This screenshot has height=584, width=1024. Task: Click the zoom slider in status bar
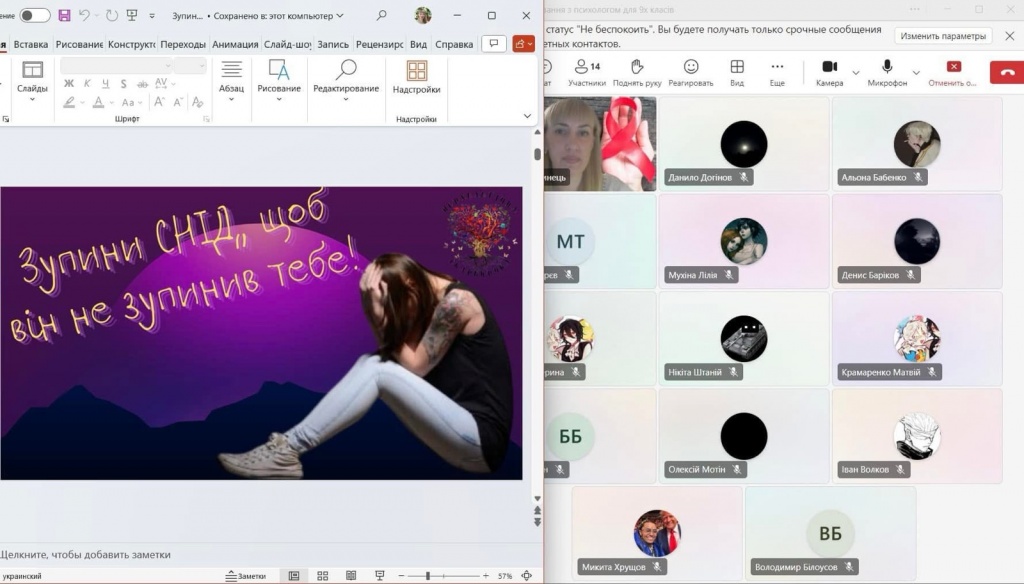(x=427, y=576)
